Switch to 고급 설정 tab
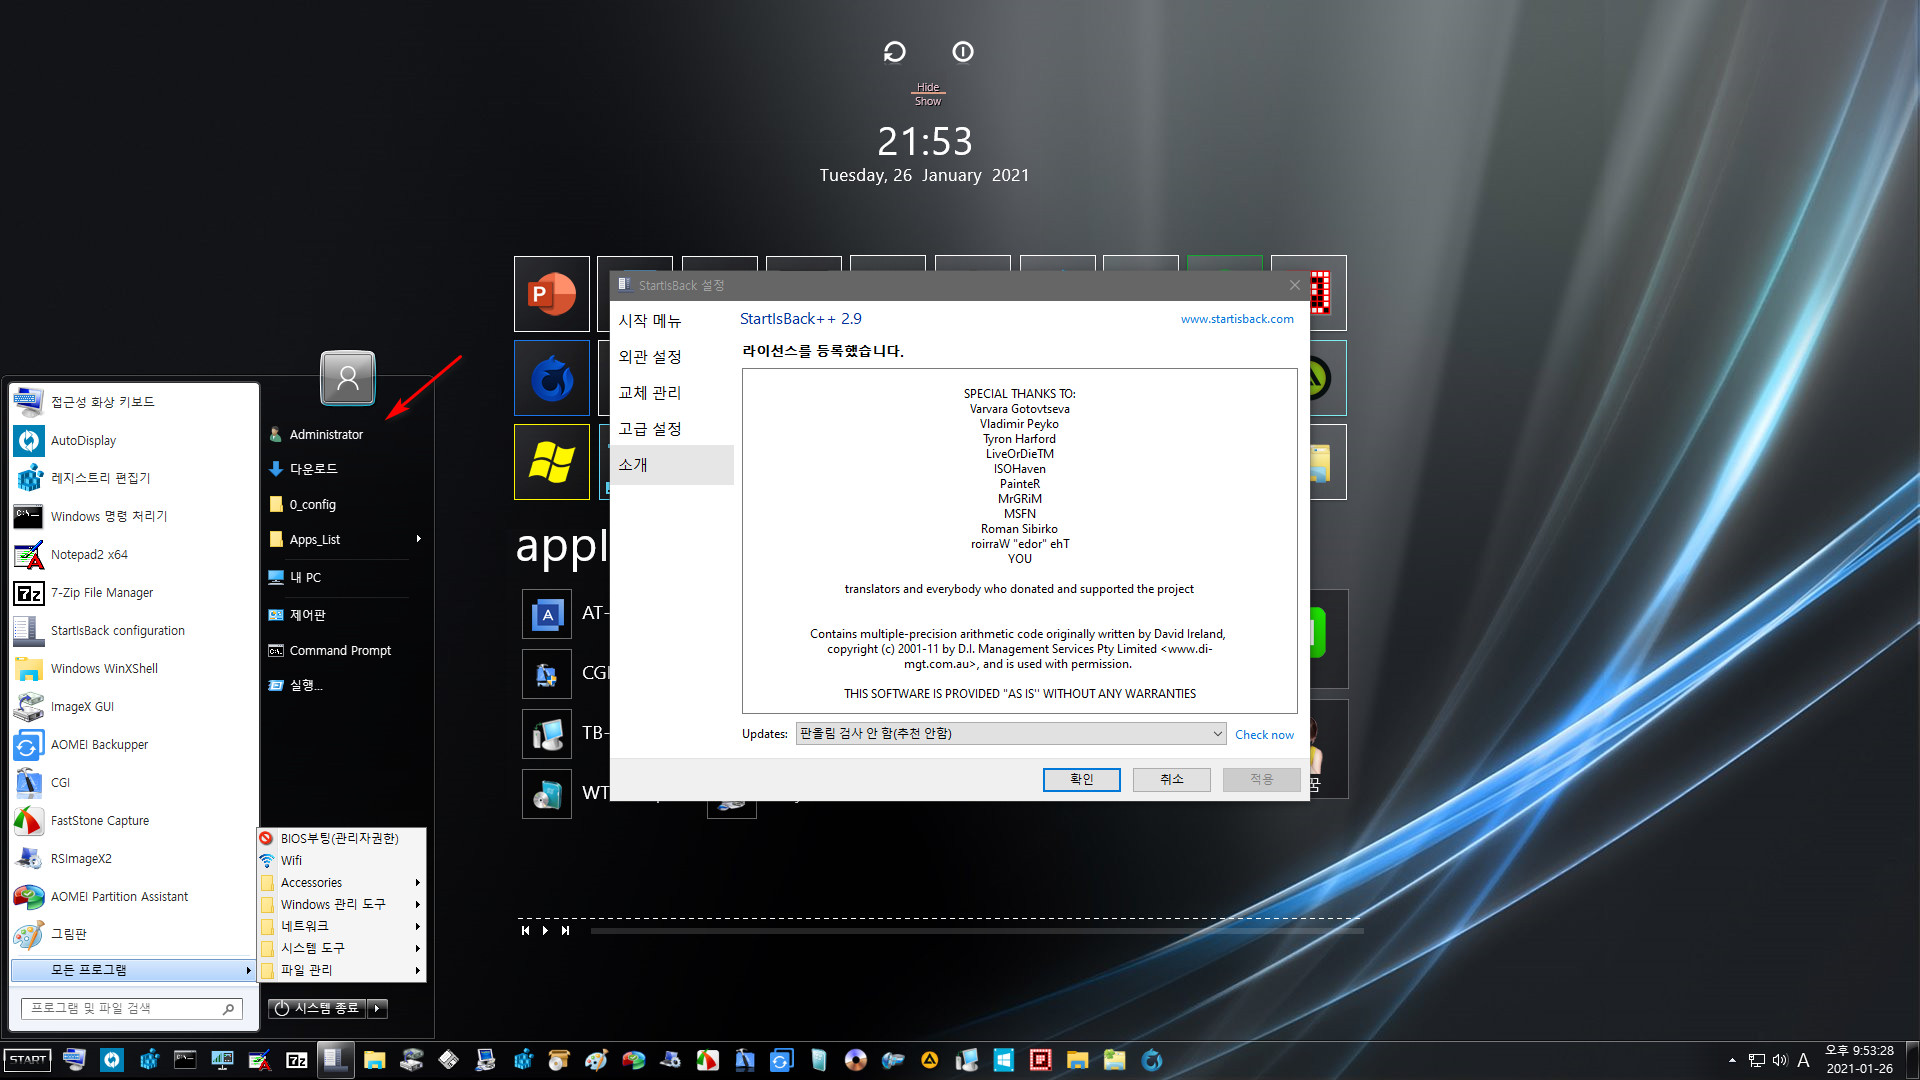1920x1080 pixels. pos(672,429)
